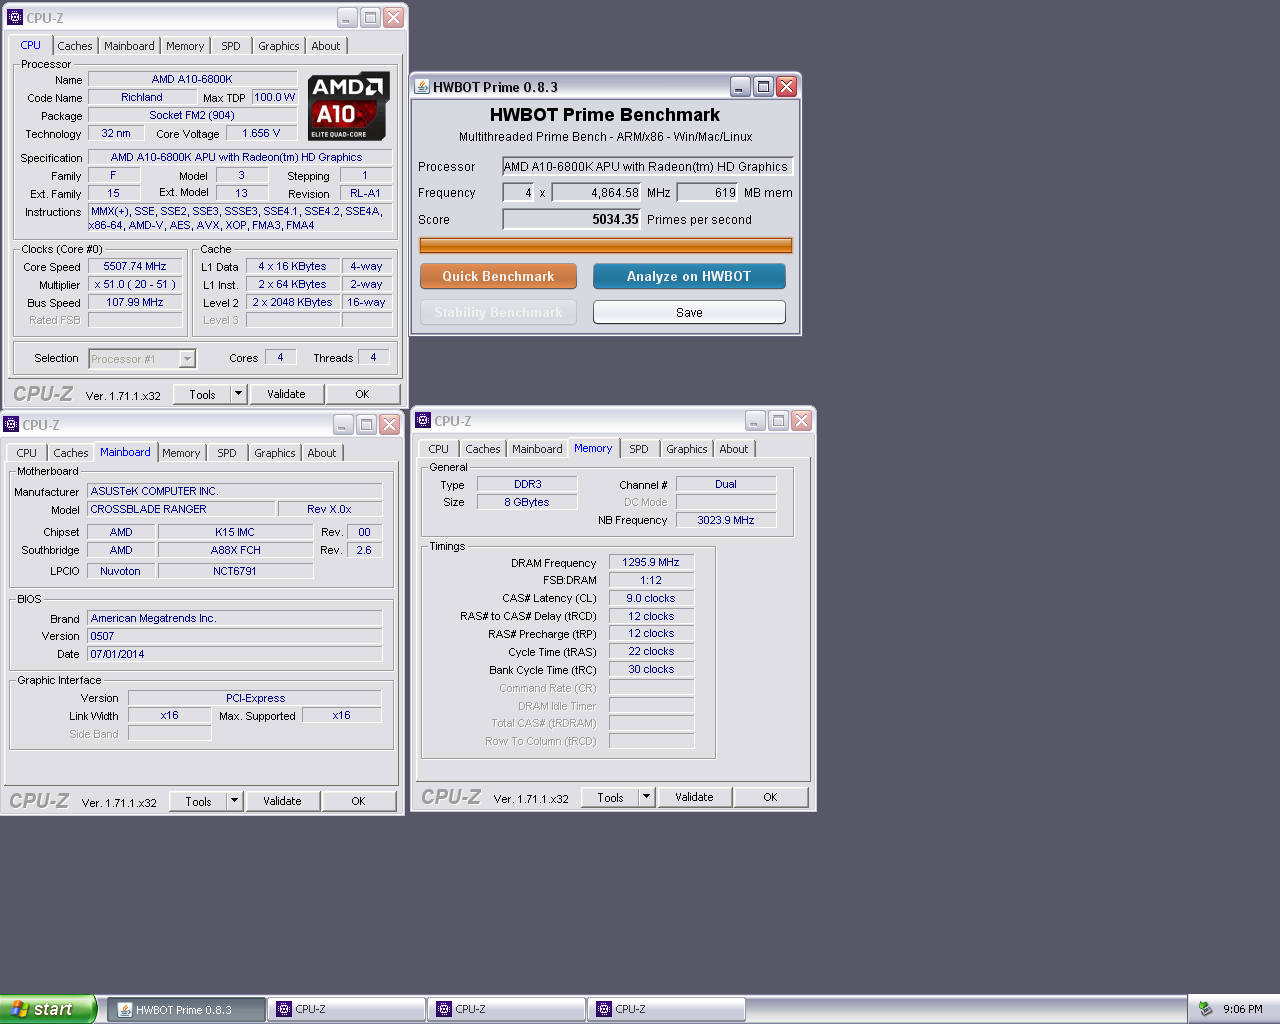This screenshot has width=1280, height=1024.
Task: Switch to Memory tab in top CPU-Z window
Action: click(185, 46)
